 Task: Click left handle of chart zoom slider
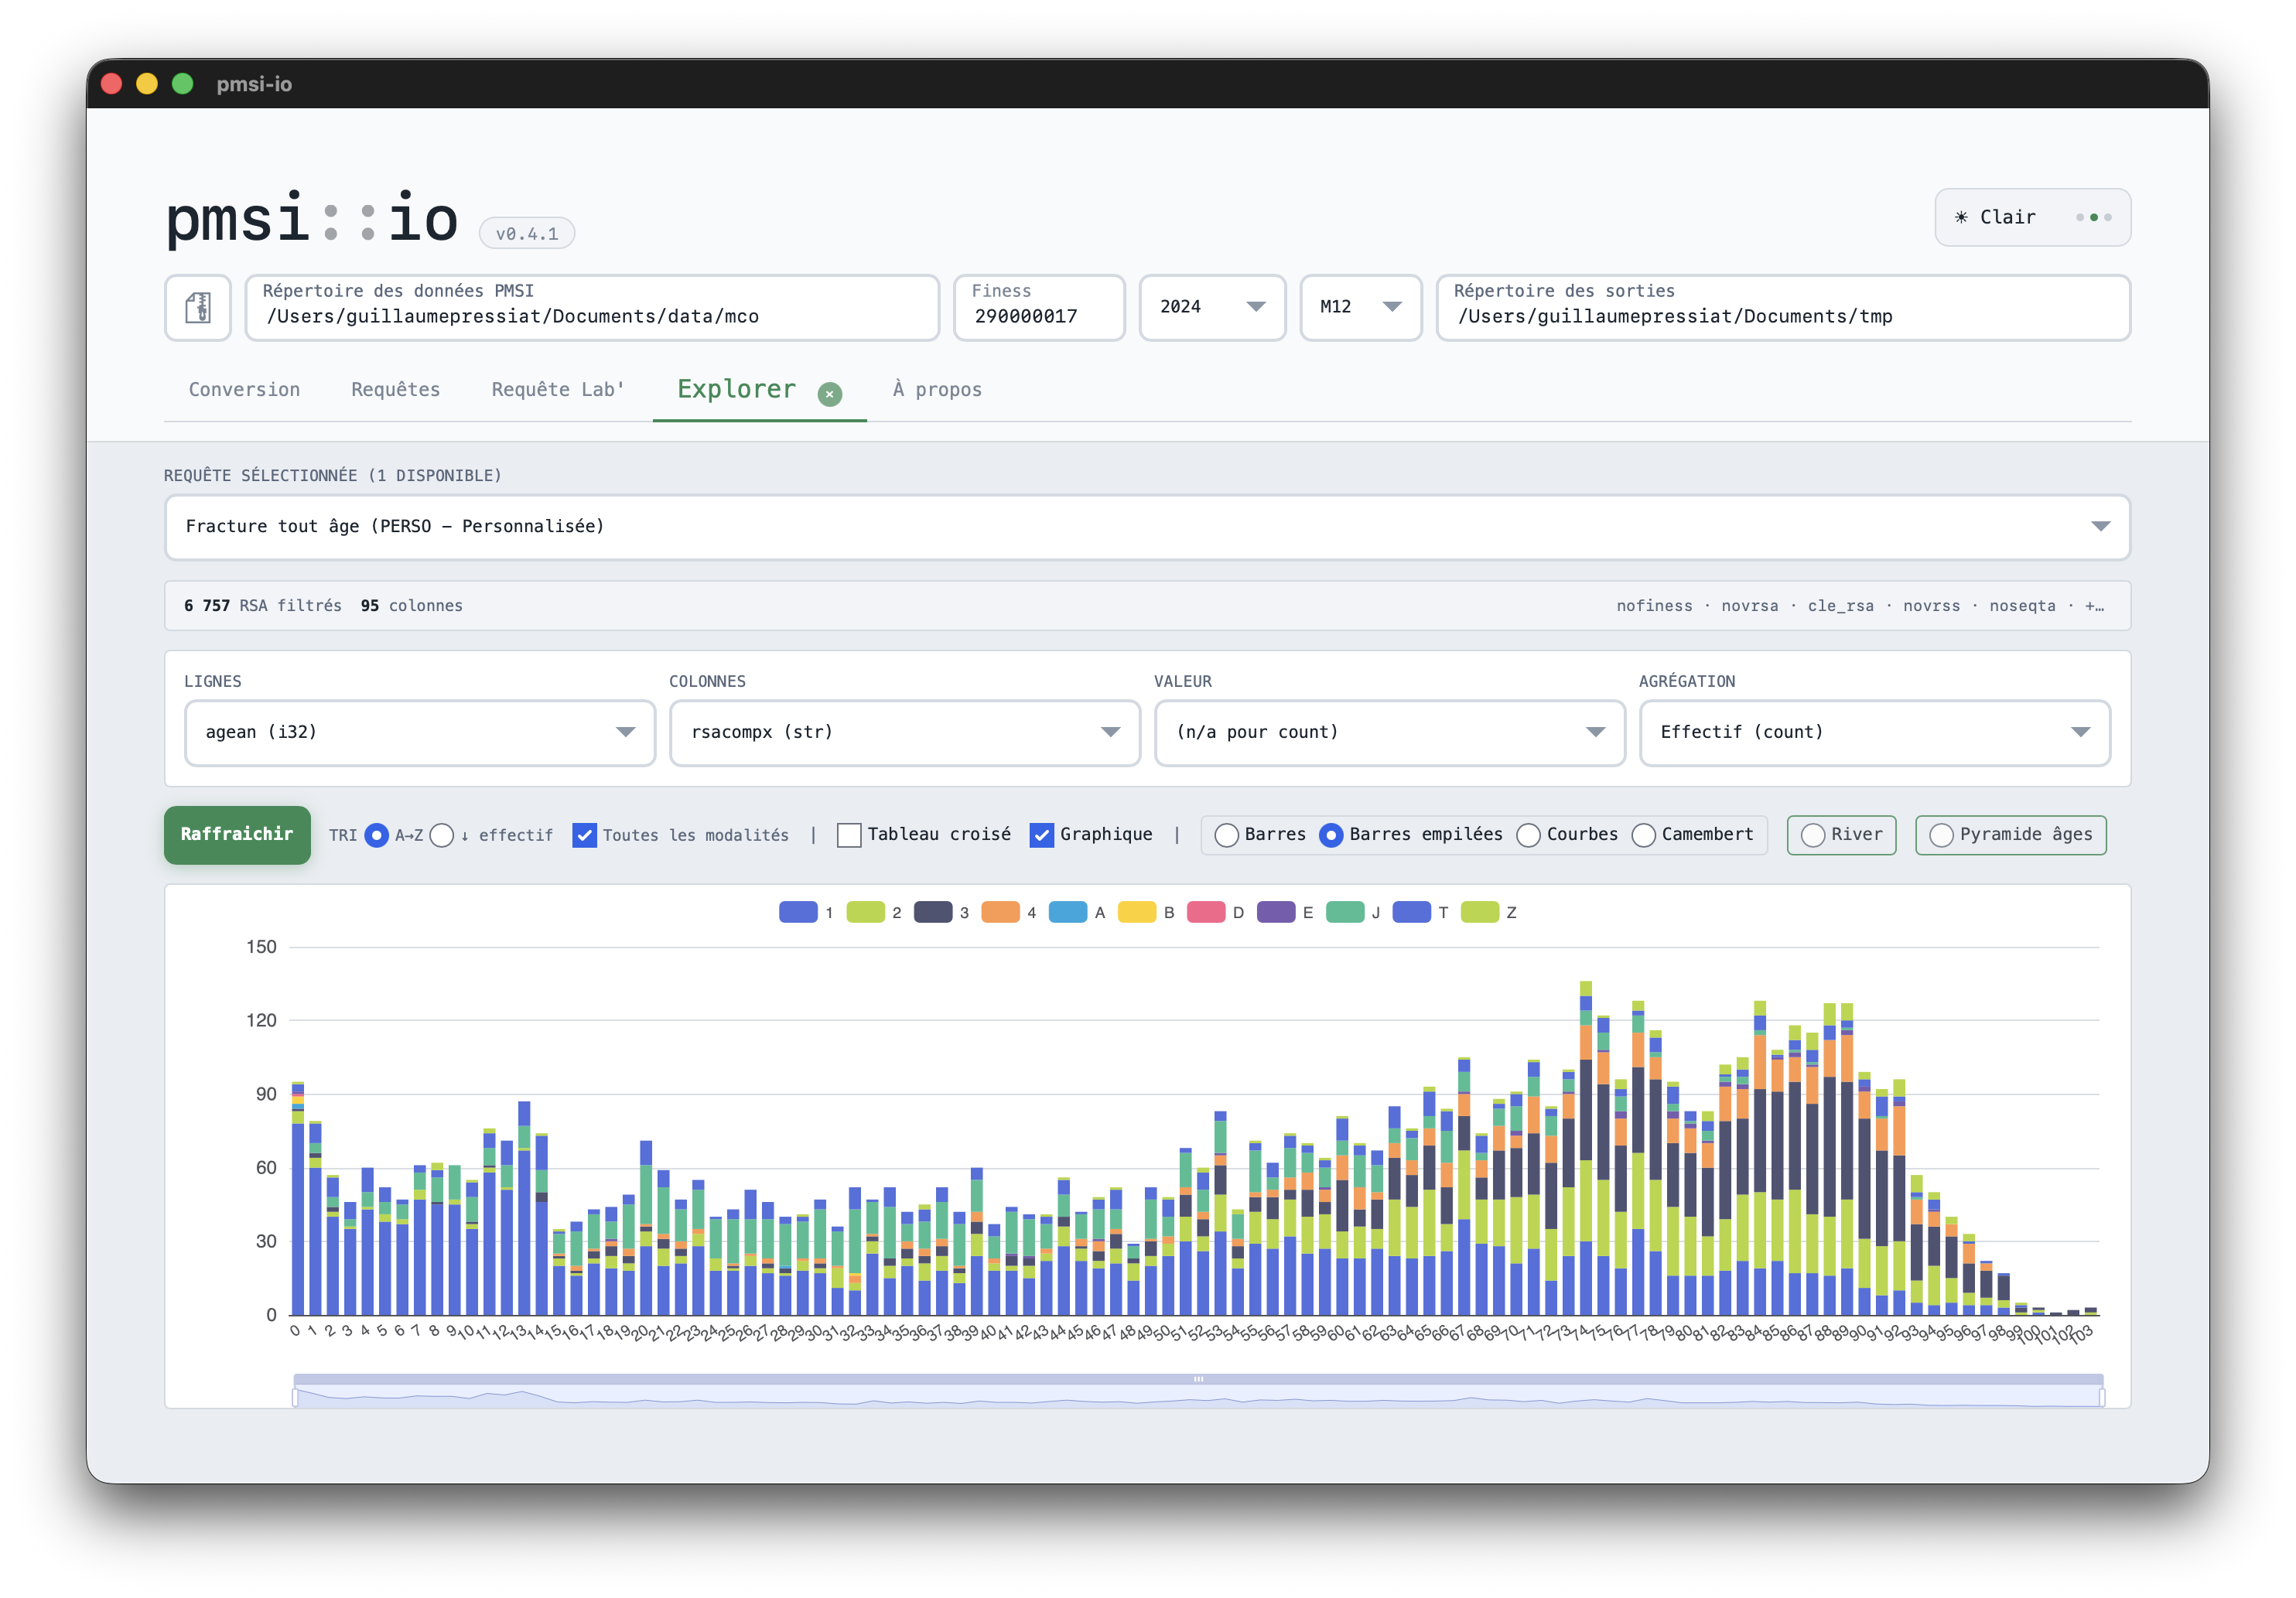point(295,1397)
